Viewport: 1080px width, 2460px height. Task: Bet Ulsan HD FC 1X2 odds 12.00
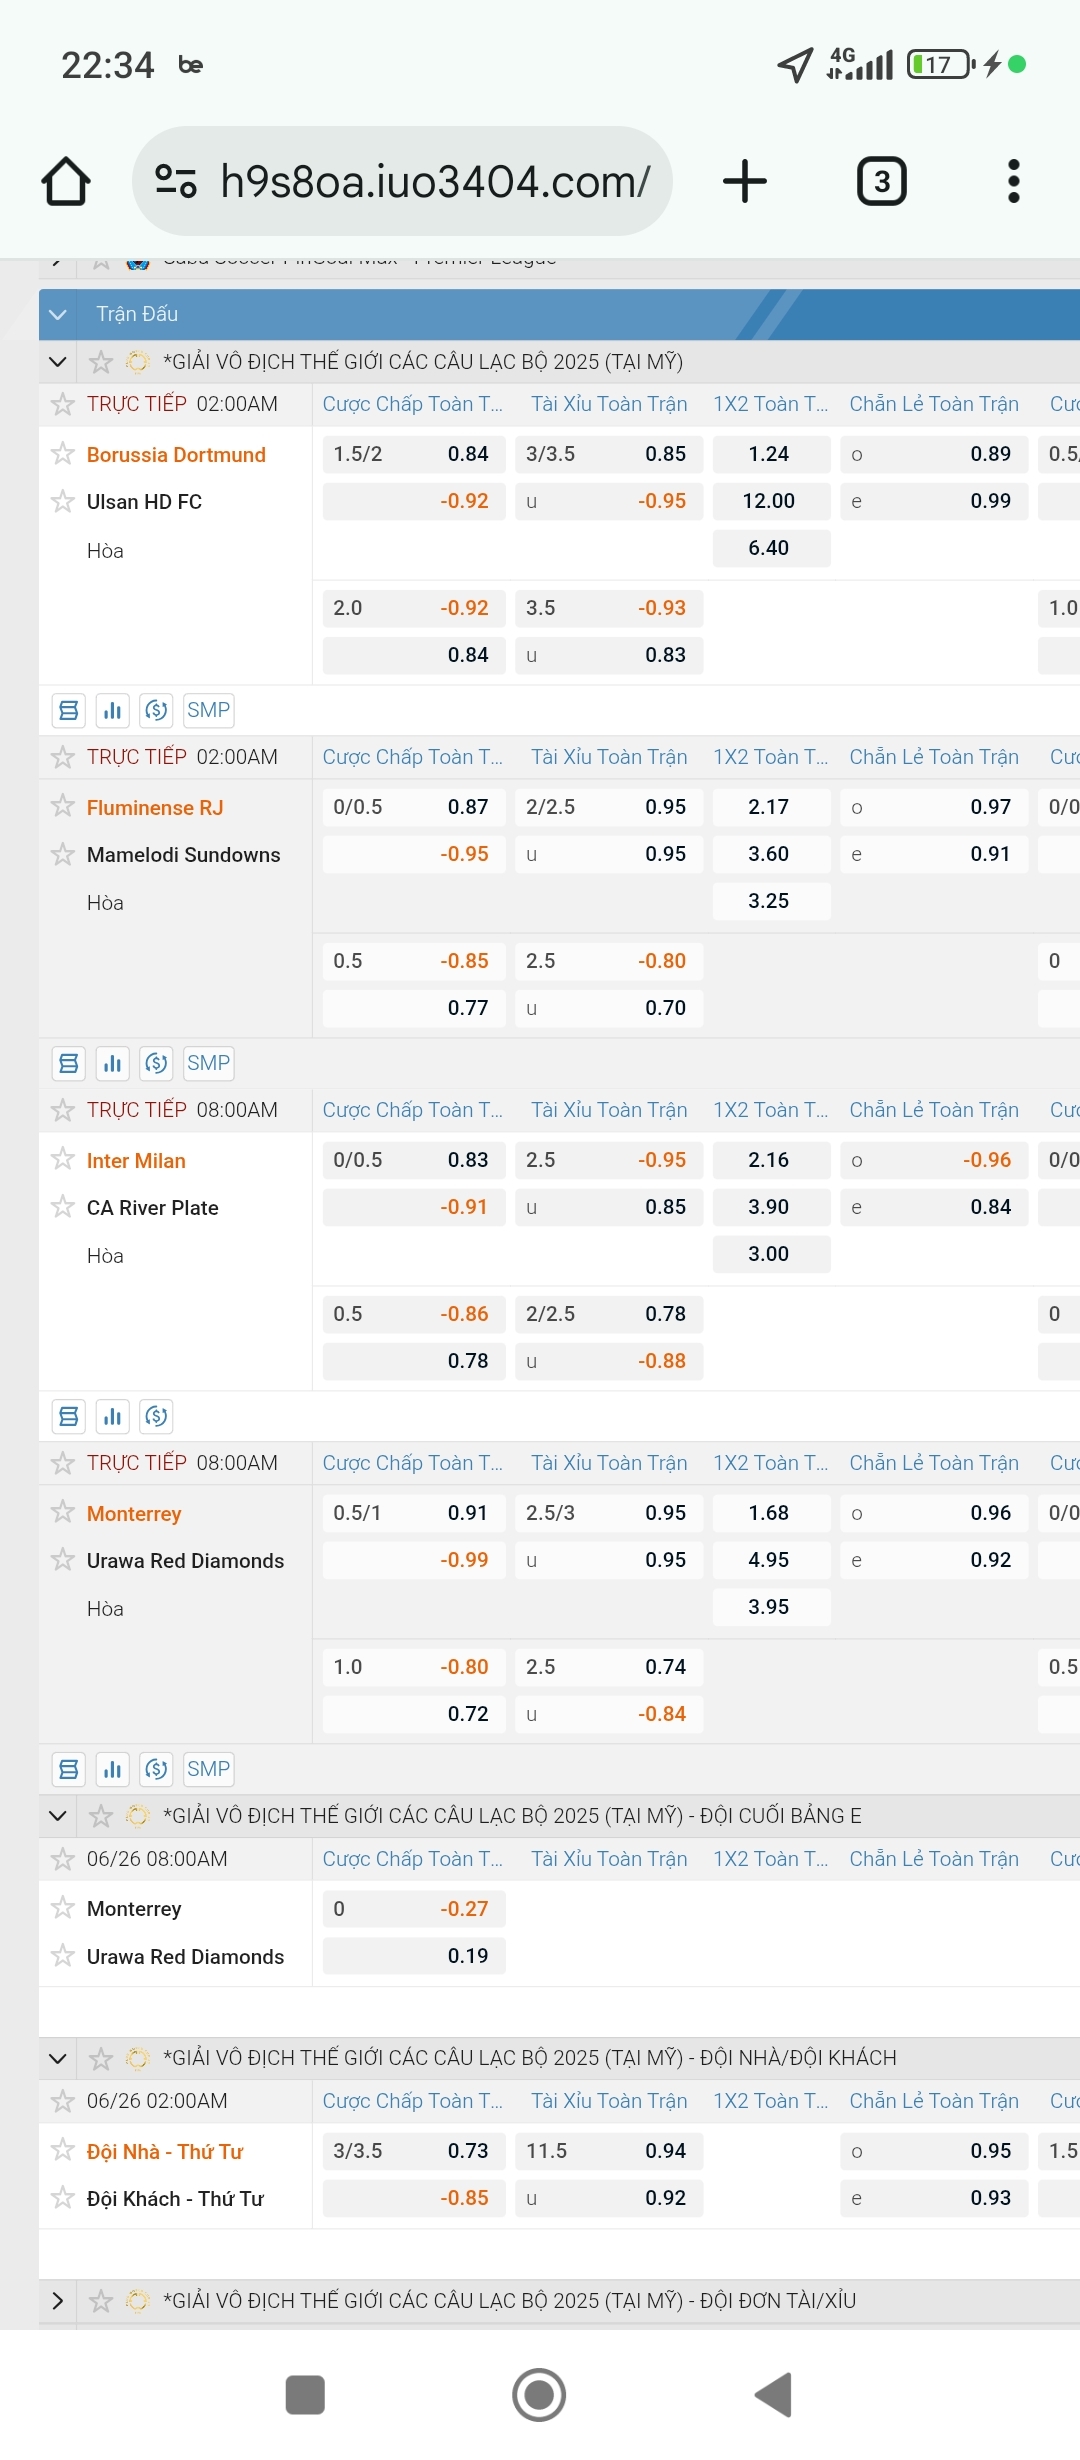771,501
